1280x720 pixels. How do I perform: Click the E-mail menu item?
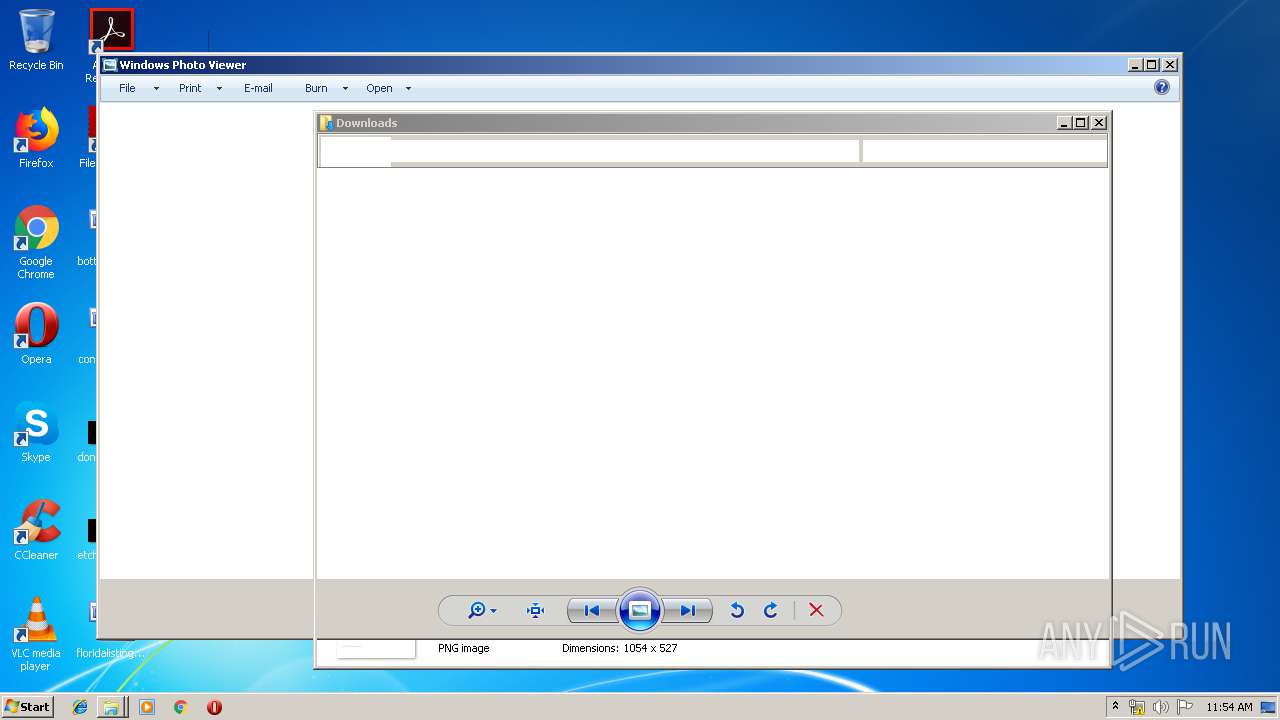click(x=258, y=88)
